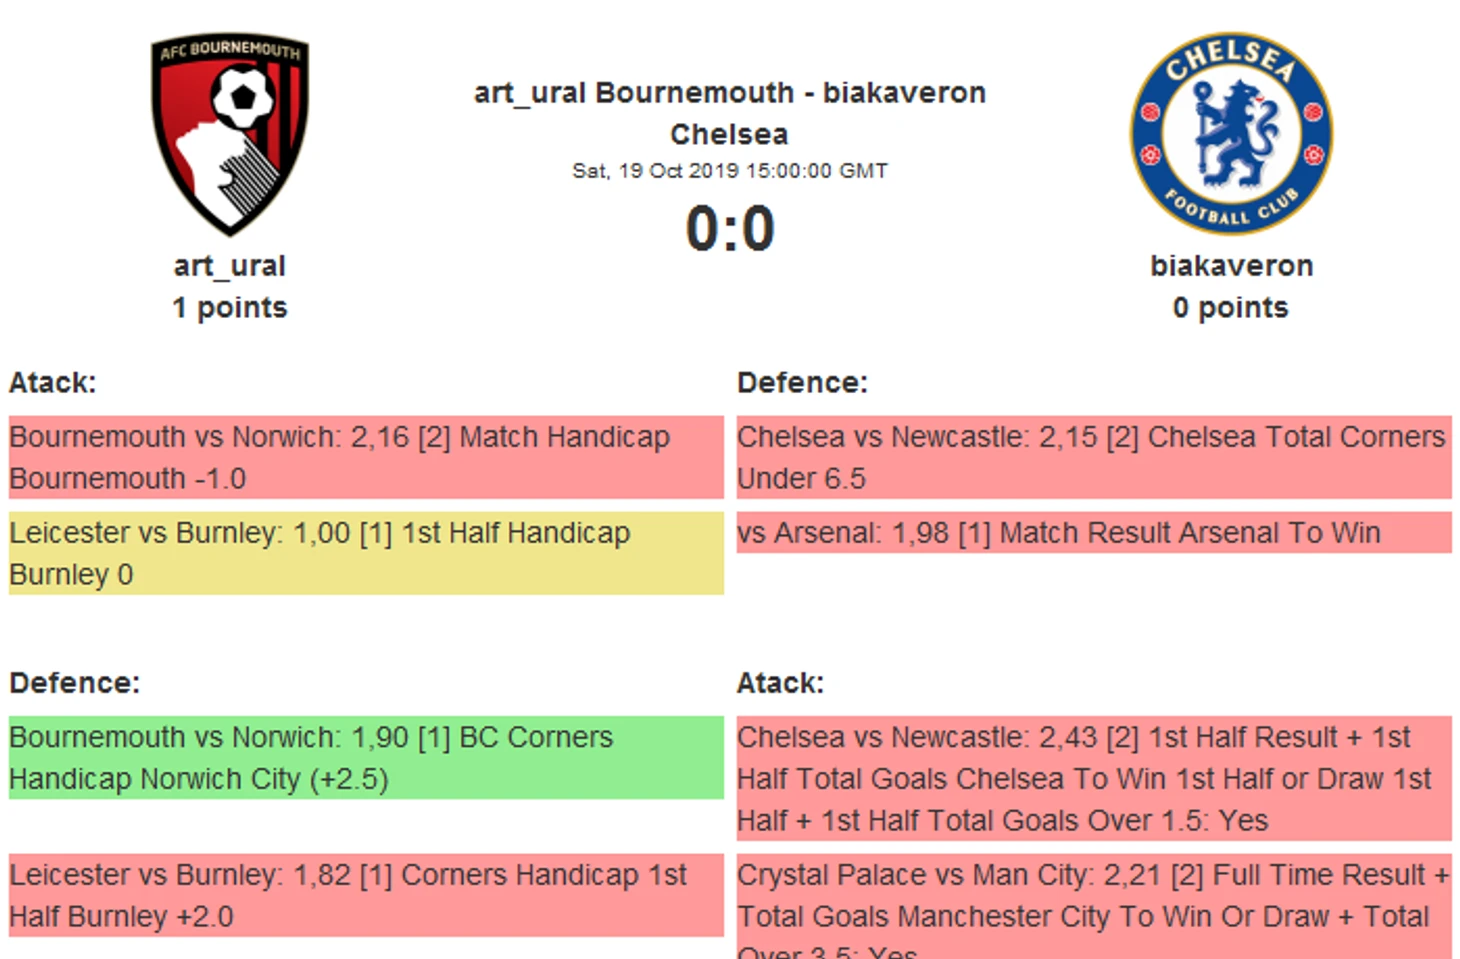Click the left Defence: section heading
This screenshot has height=959, width=1460.
tap(75, 683)
